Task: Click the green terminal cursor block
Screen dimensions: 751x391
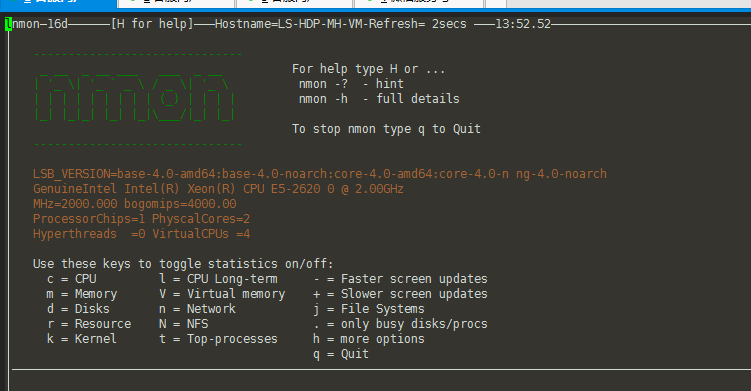Action: [8, 24]
